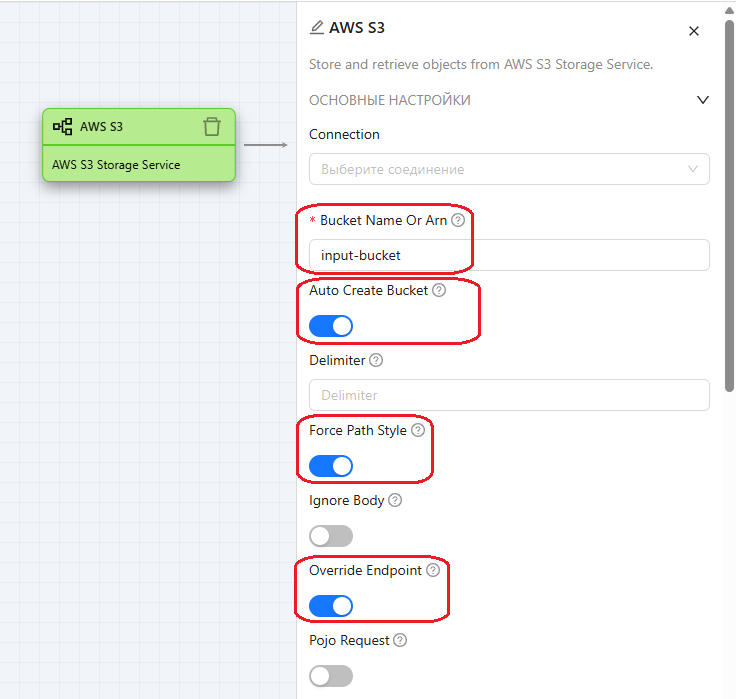This screenshot has width=736, height=699.
Task: Enable the Ignore Body toggle
Action: point(331,536)
